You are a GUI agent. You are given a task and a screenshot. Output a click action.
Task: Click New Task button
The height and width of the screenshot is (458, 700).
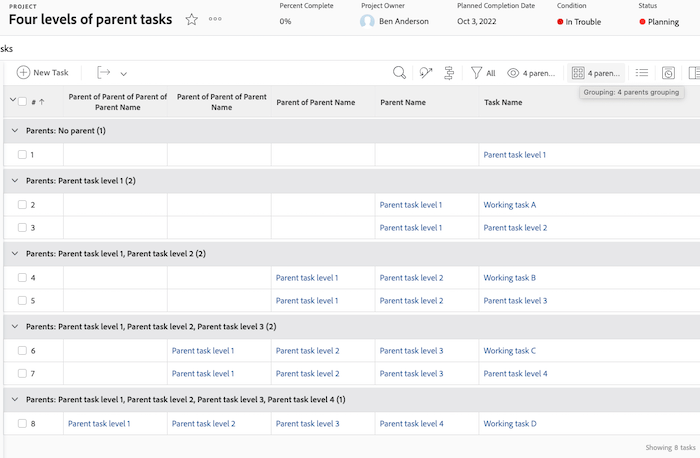(43, 72)
